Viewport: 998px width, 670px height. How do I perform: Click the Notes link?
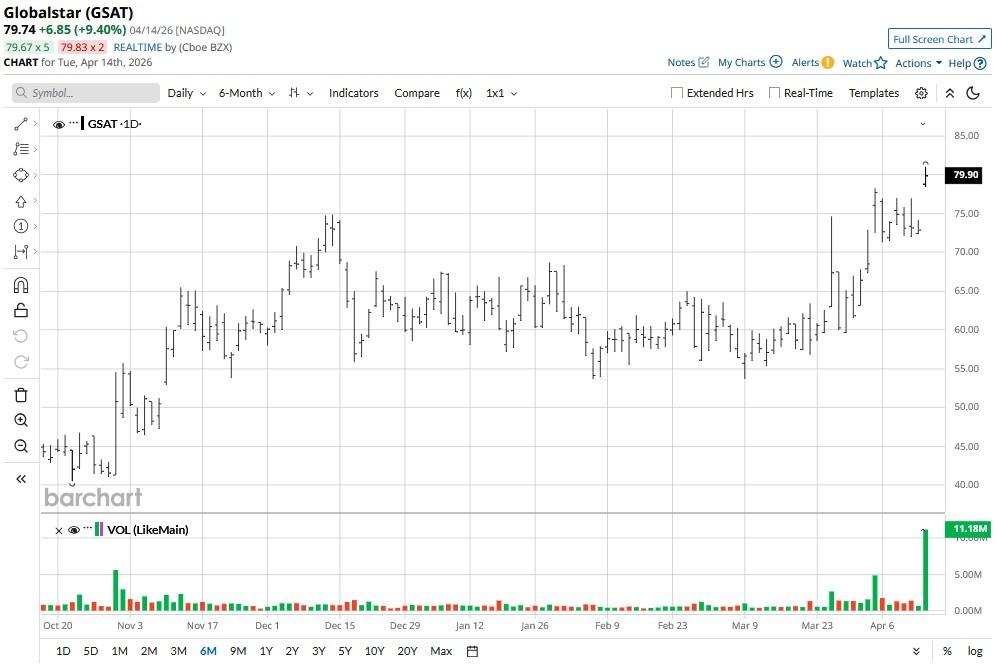[x=681, y=62]
